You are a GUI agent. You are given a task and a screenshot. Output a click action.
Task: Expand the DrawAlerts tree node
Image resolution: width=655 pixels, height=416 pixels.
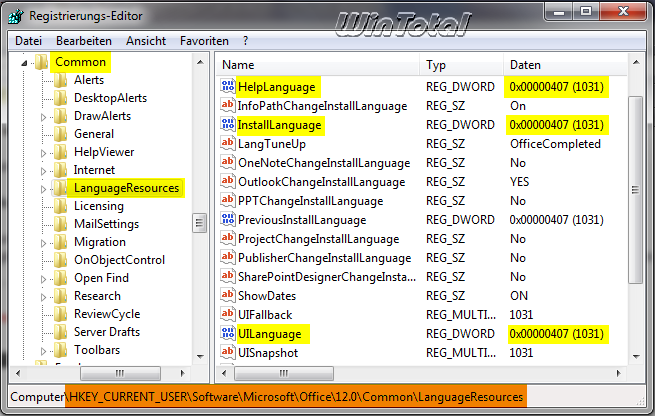tap(43, 117)
